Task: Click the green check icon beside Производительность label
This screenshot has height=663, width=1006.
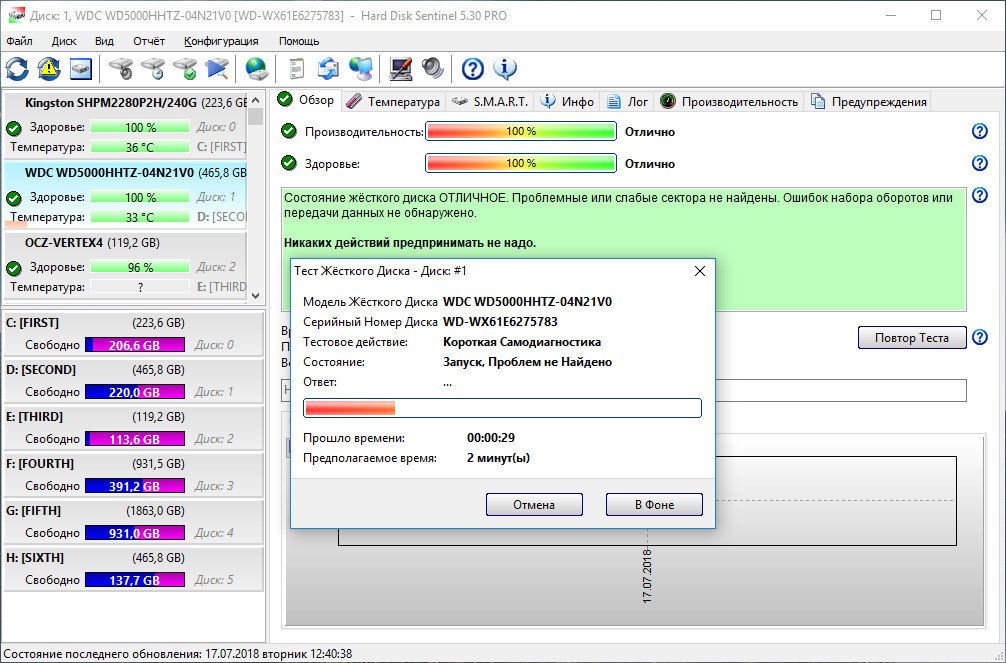Action: 289,131
